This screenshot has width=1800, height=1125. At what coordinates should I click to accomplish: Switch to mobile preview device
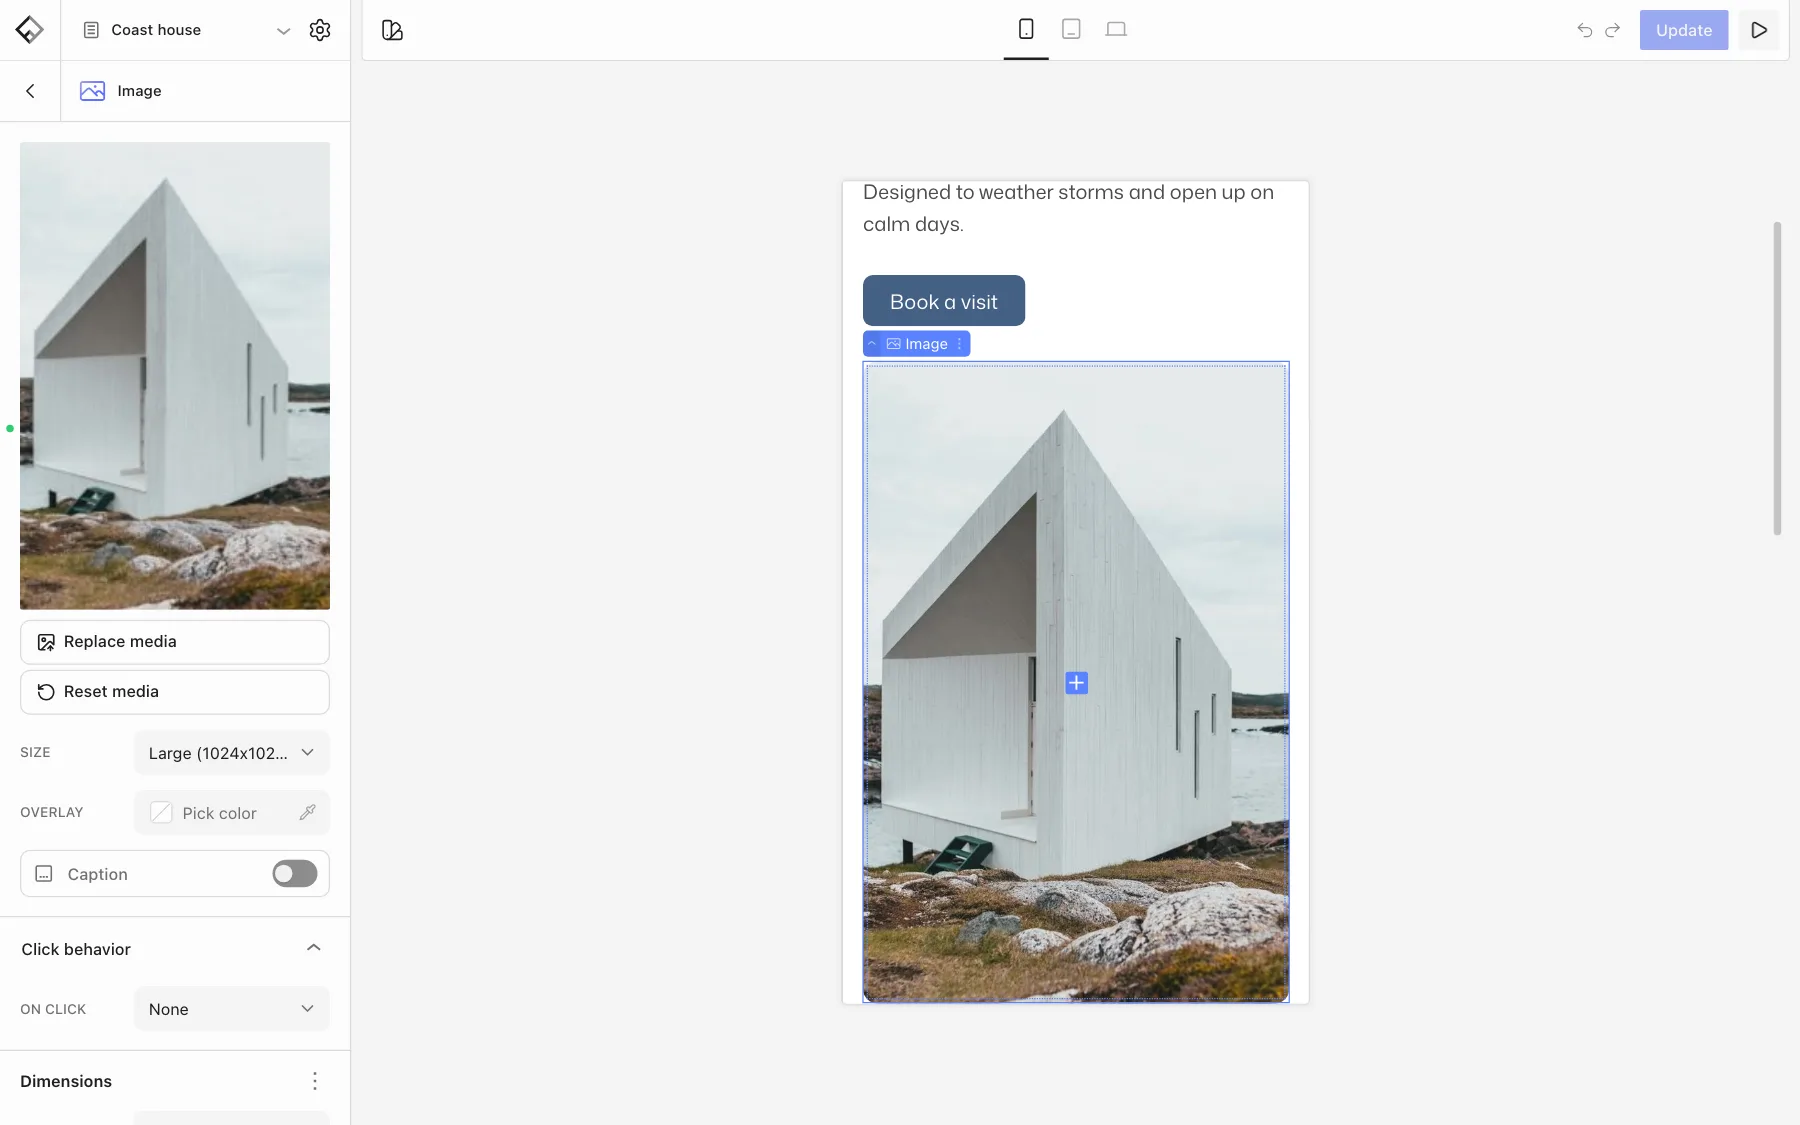[1026, 29]
